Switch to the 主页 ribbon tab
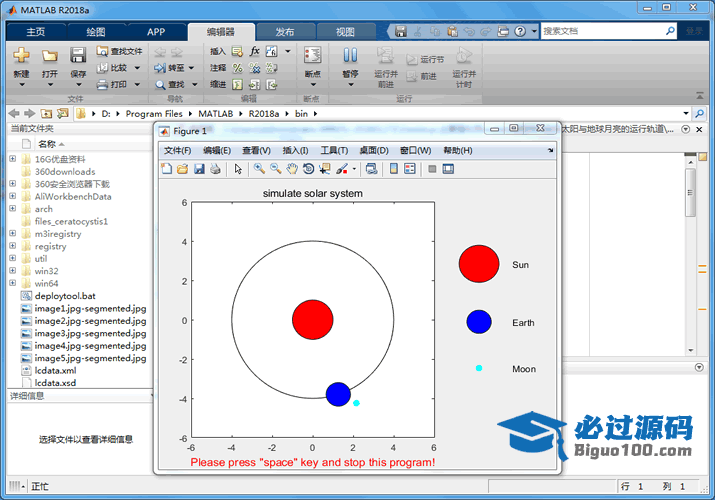 click(36, 32)
